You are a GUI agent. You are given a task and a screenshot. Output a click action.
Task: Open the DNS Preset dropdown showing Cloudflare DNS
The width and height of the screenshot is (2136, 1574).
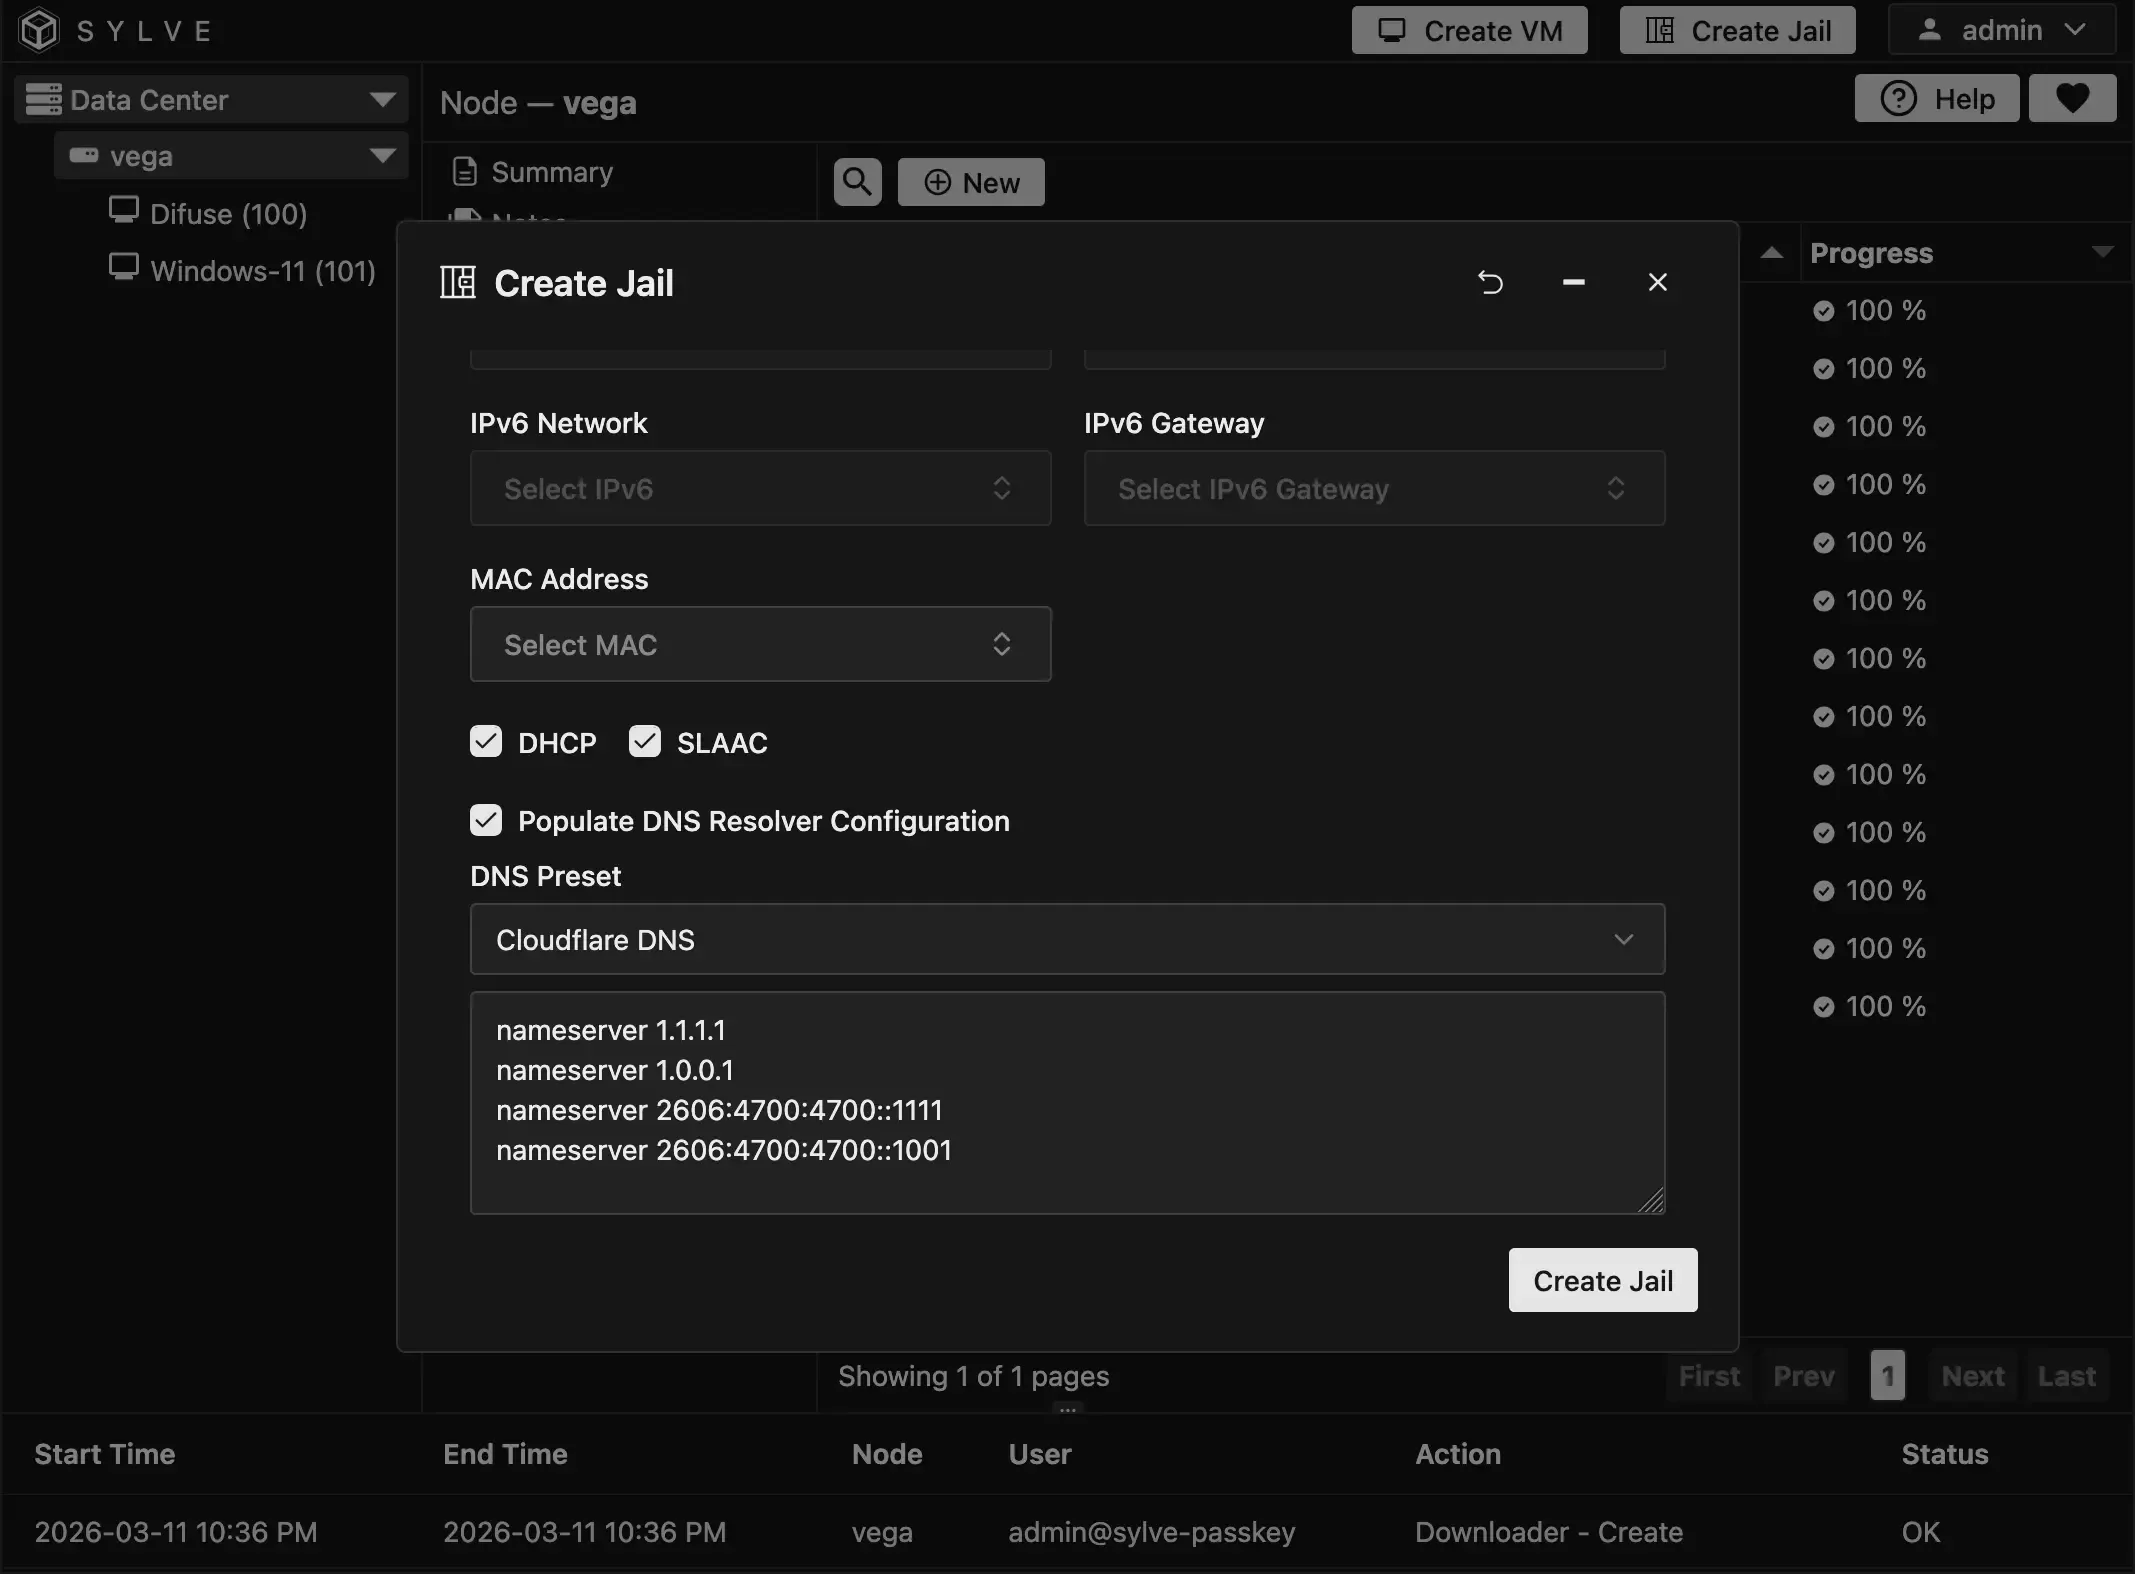click(x=1065, y=939)
